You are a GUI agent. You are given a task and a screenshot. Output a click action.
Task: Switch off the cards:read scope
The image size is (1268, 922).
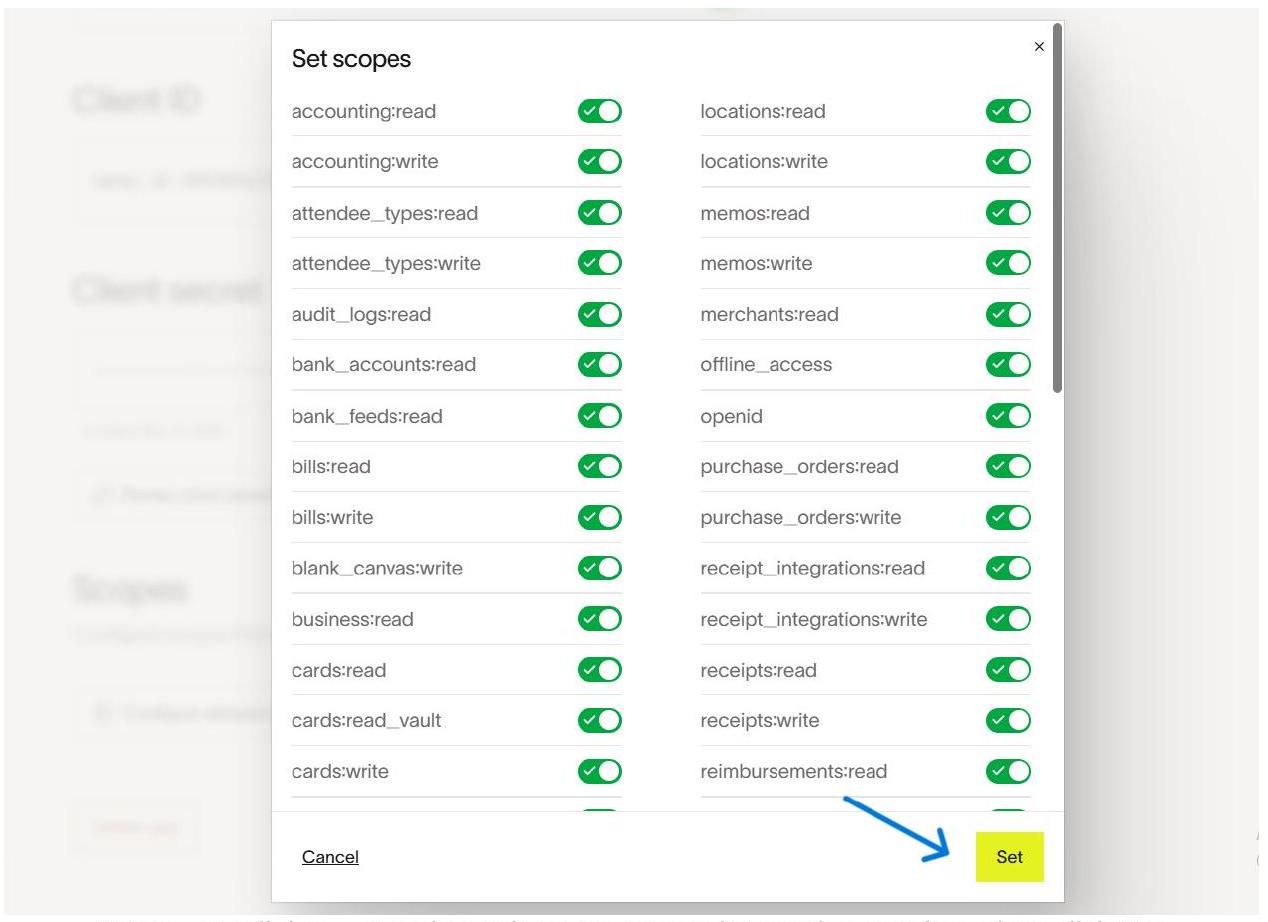click(600, 670)
